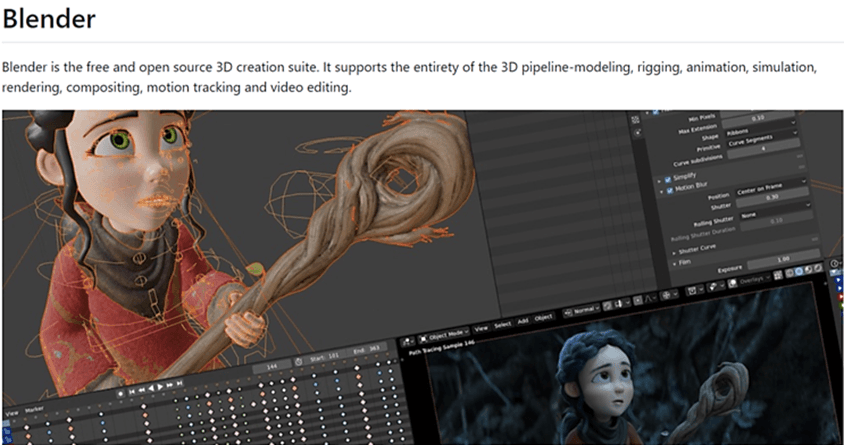Click the clock icon beside Start field

299,360
